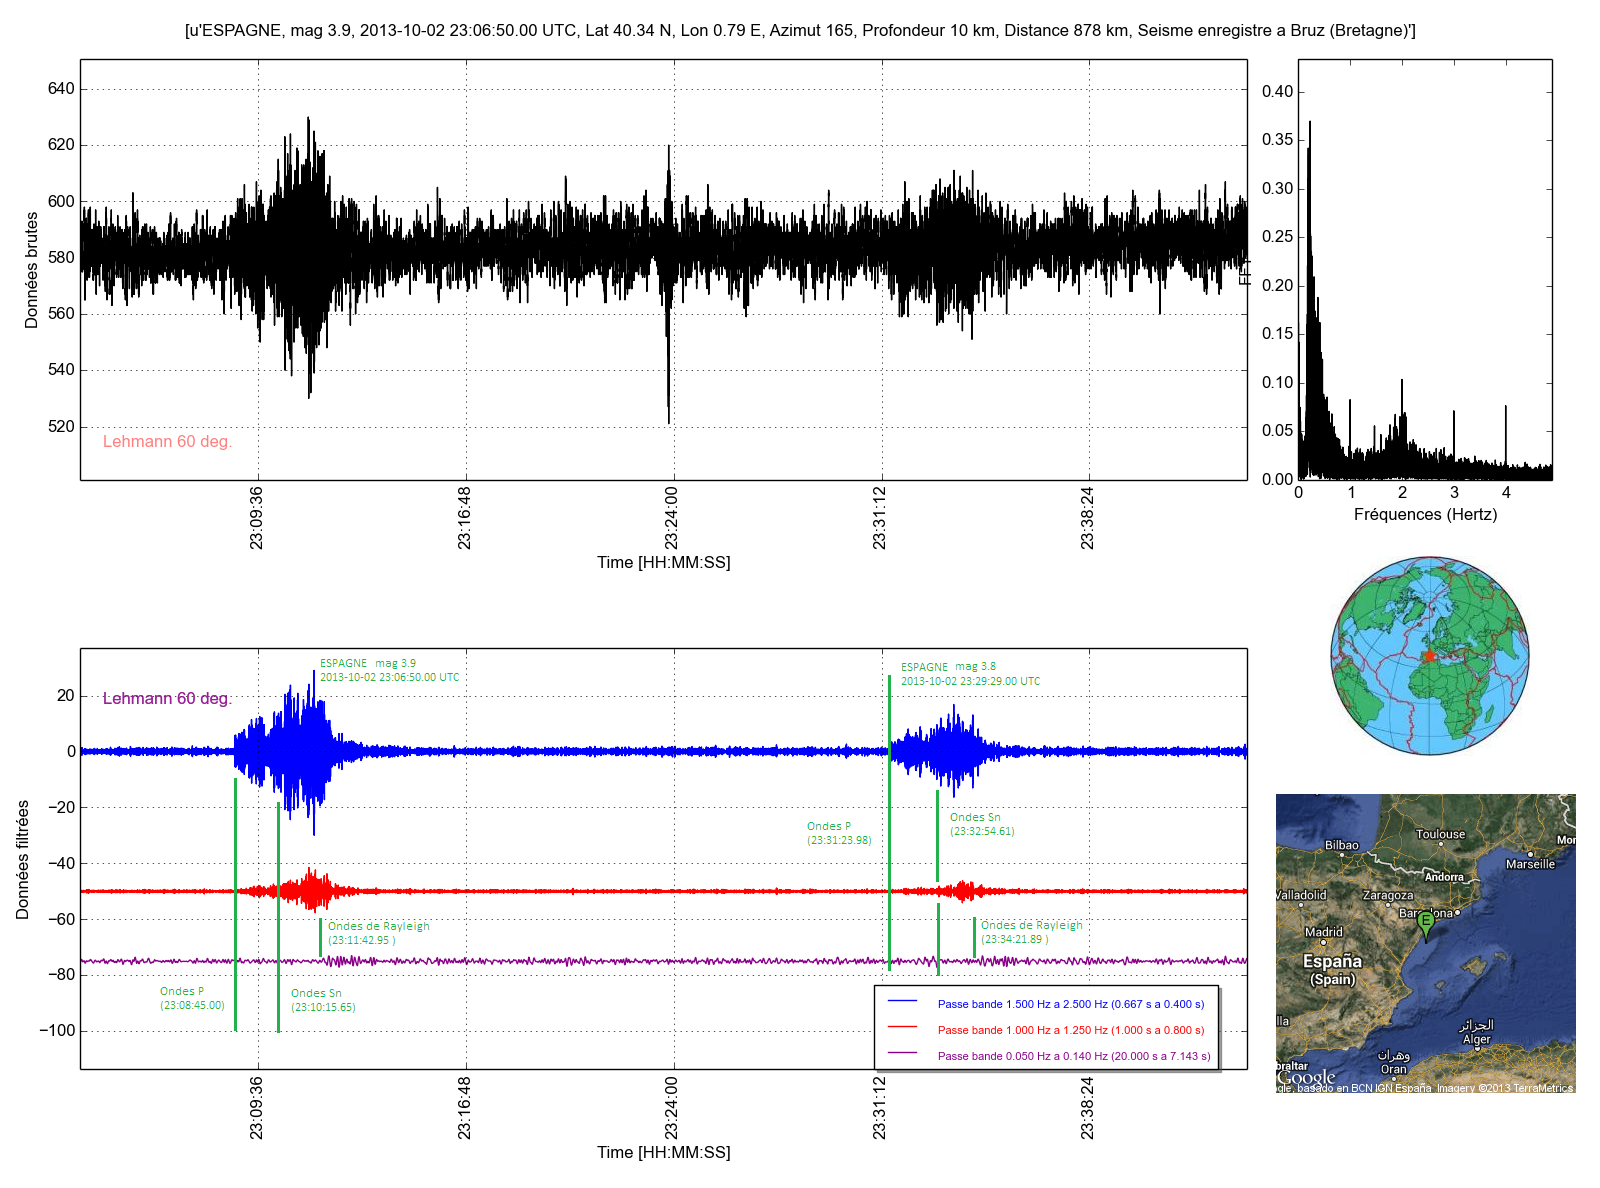The width and height of the screenshot is (1600, 1188).
Task: Click the Ondes Sn (23:10:15.65) annotation
Action: tap(323, 1000)
